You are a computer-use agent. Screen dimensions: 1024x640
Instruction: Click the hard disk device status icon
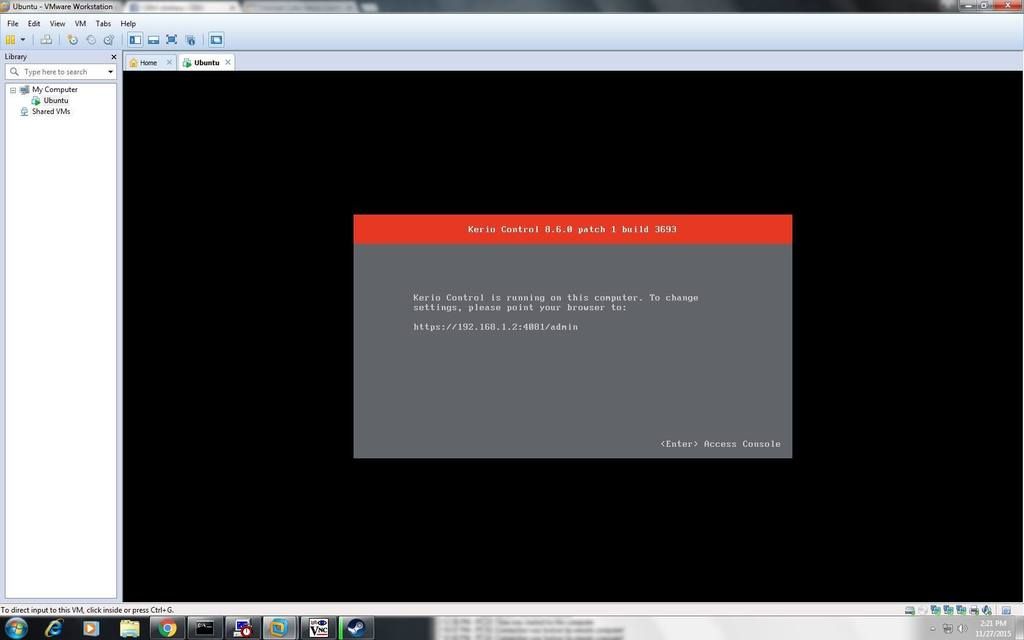[x=910, y=610]
